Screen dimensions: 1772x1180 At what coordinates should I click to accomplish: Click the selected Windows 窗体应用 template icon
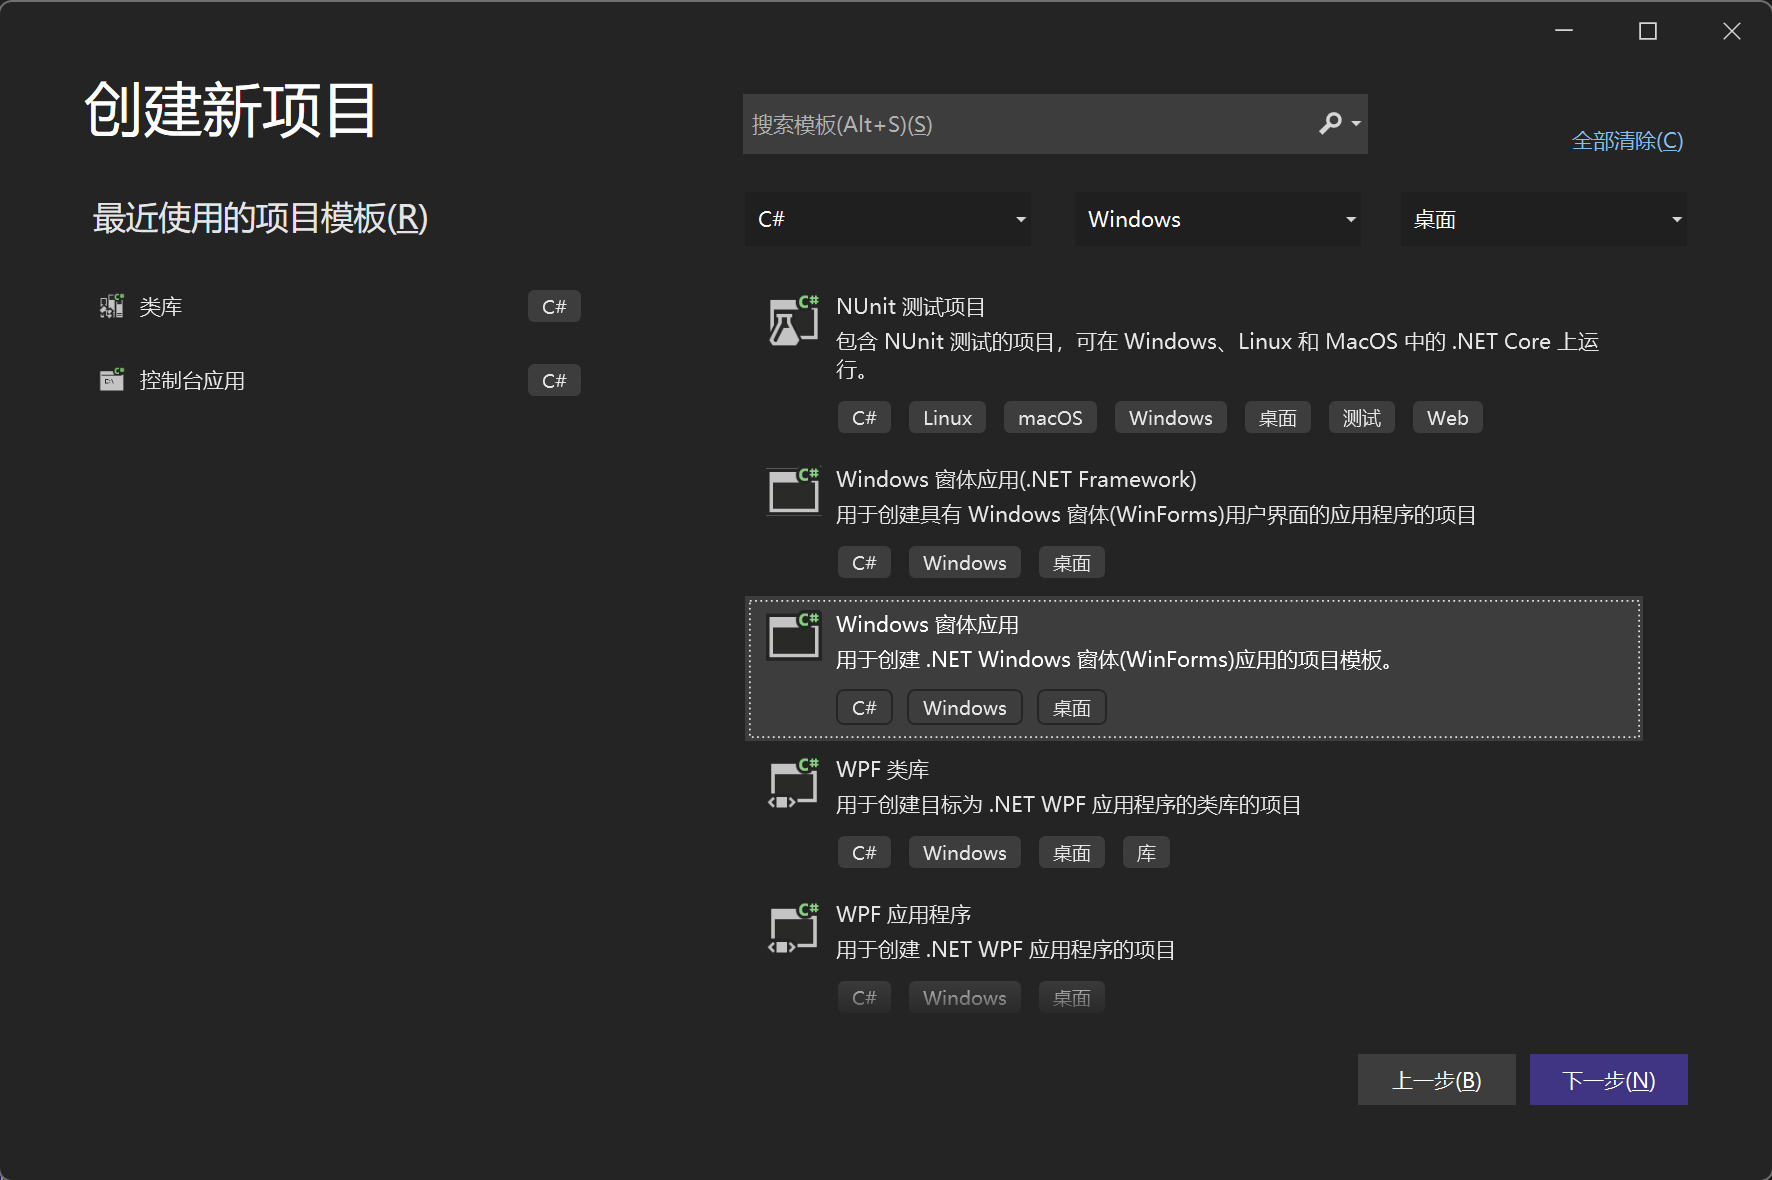[793, 636]
